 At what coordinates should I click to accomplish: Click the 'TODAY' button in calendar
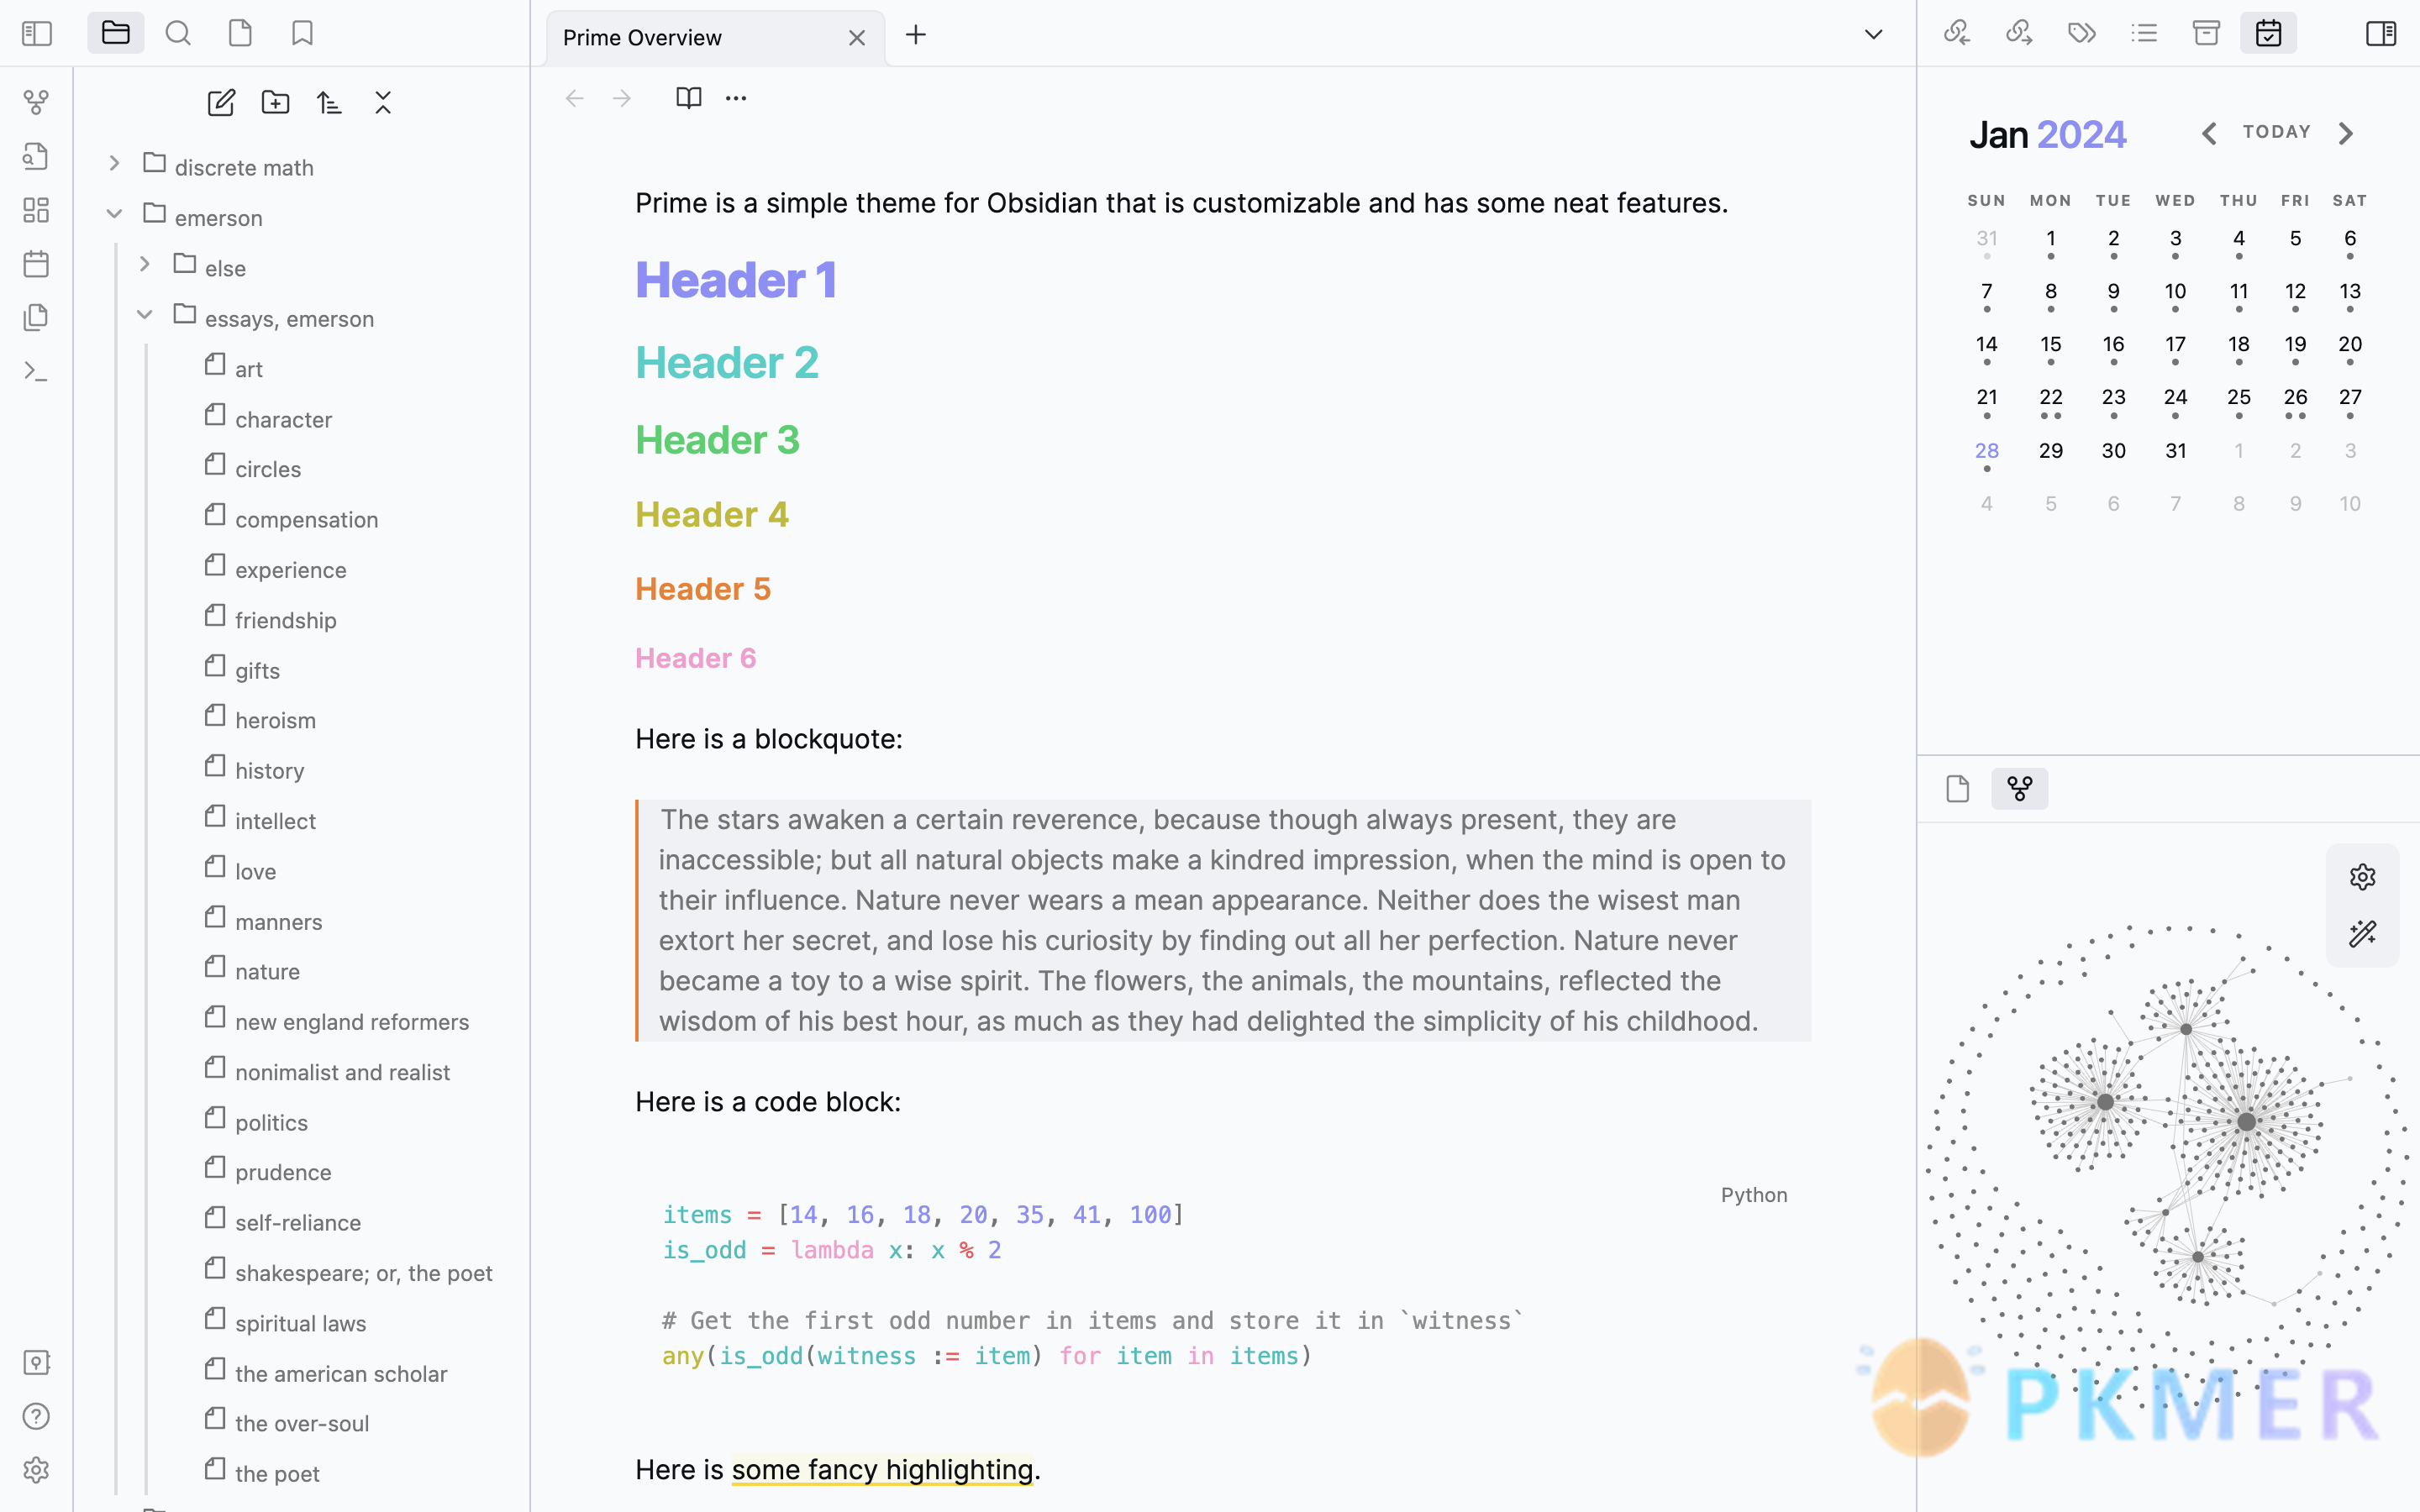(2277, 133)
